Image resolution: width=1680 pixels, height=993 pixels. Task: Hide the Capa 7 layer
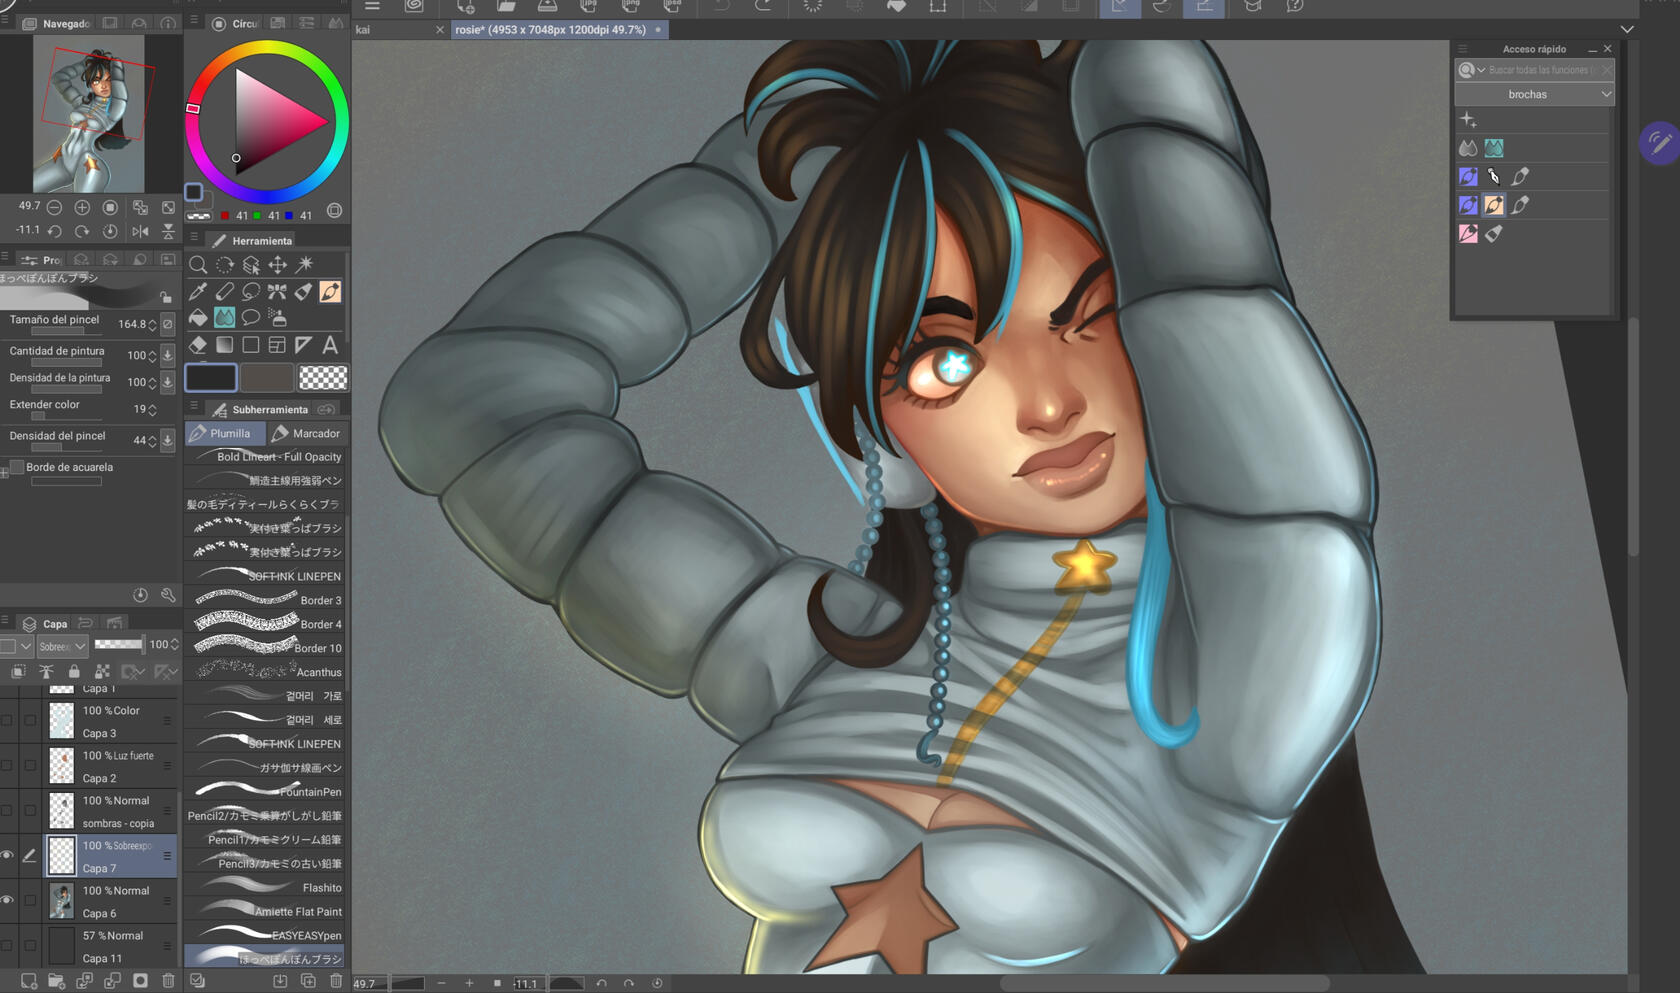[8, 856]
